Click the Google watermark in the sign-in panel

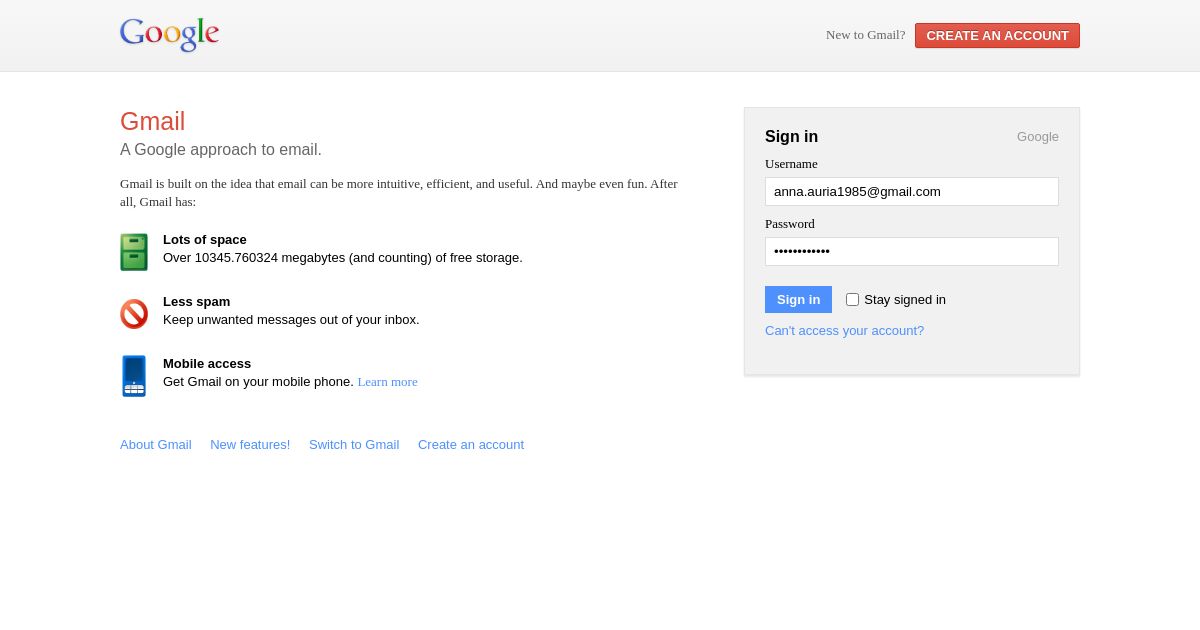tap(1037, 137)
